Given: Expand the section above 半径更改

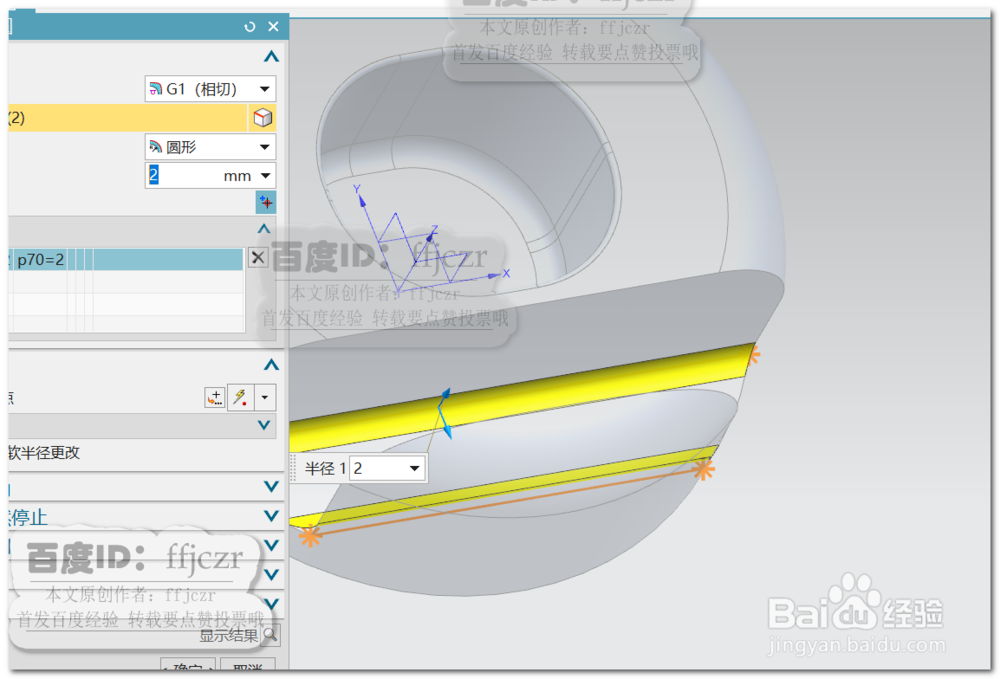Looking at the screenshot, I should 264,425.
